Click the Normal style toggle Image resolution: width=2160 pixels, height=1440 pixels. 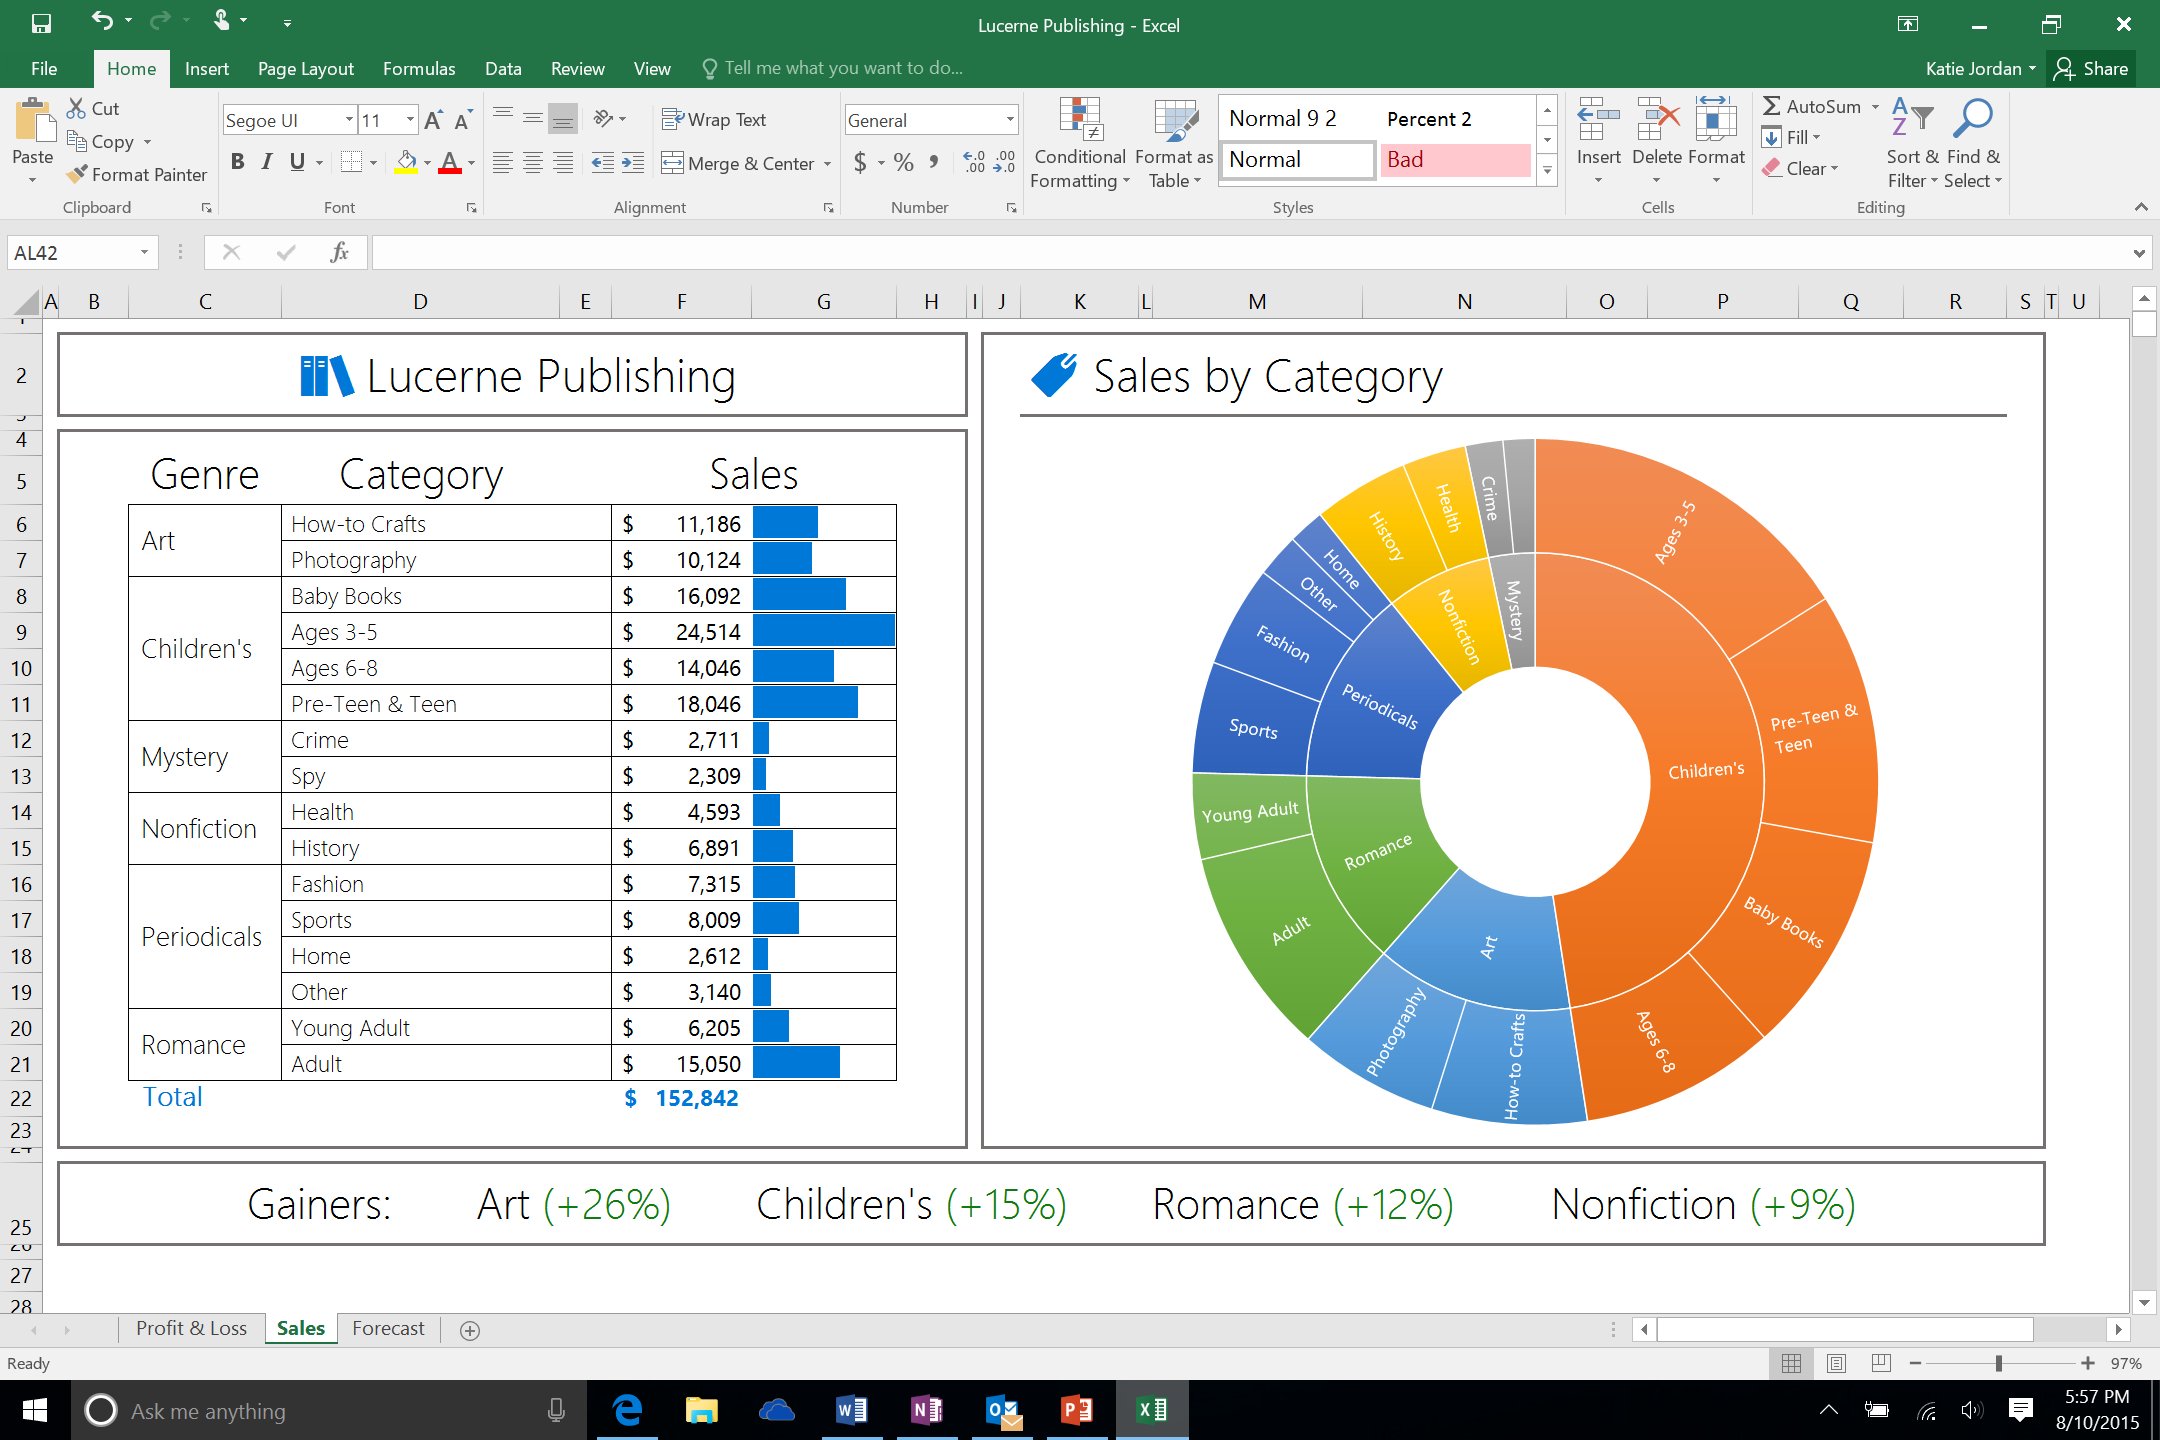pos(1297,159)
